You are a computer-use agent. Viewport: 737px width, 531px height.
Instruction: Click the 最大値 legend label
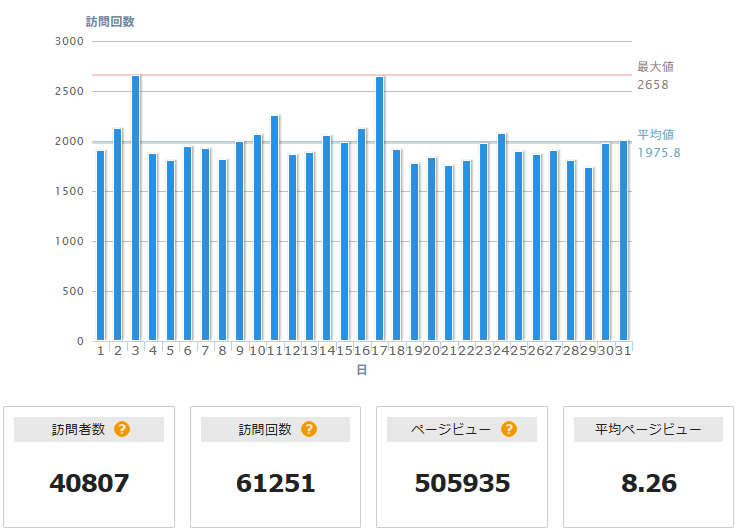(x=656, y=67)
